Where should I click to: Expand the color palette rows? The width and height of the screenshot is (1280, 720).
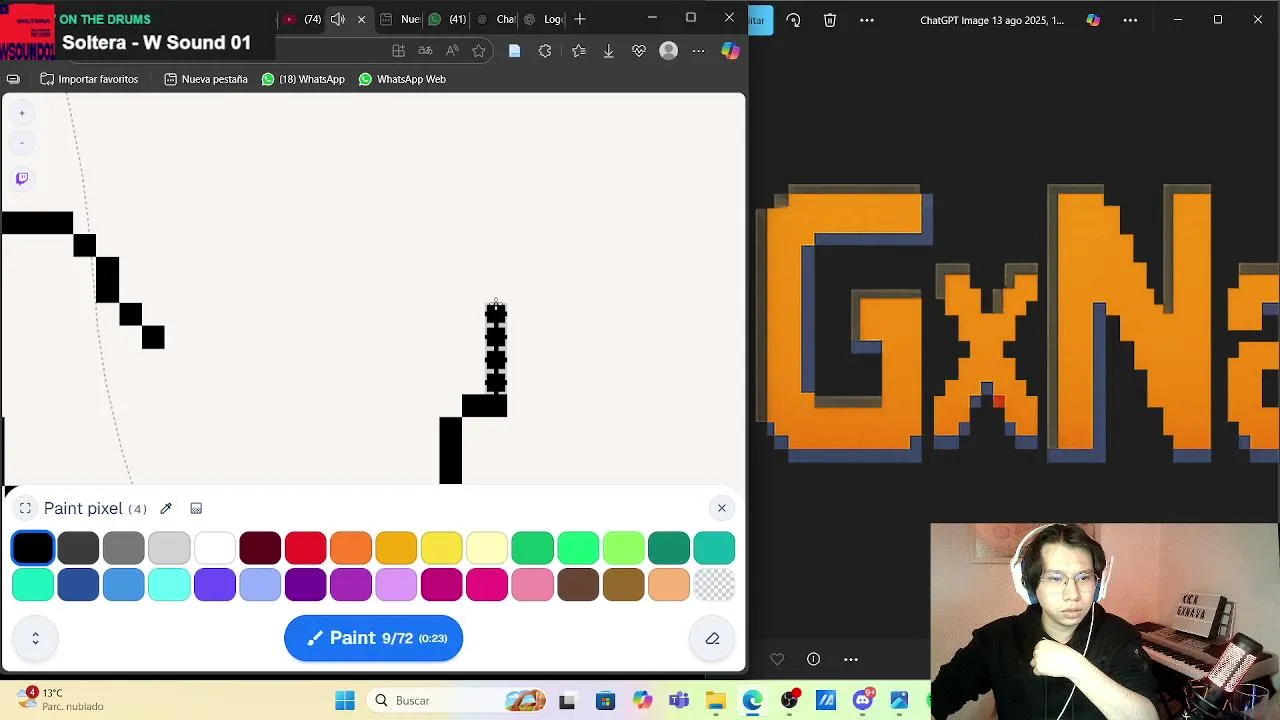point(35,638)
